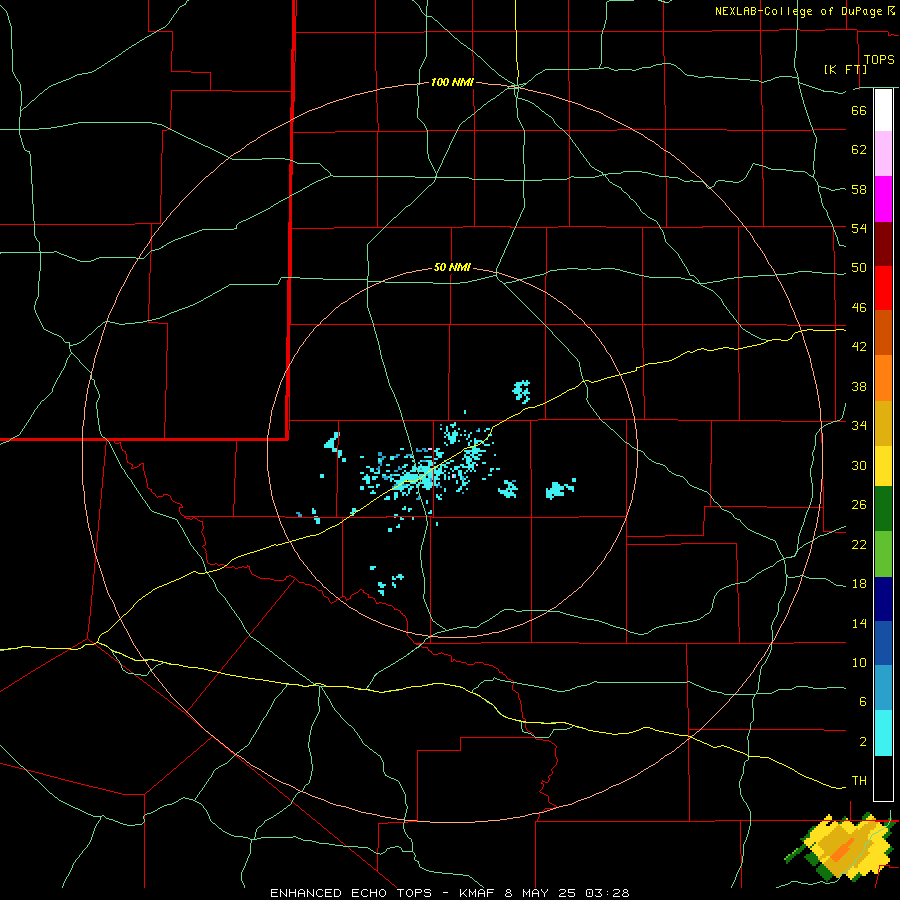Click the white swatch in the tops legend
The height and width of the screenshot is (900, 900).
click(883, 110)
